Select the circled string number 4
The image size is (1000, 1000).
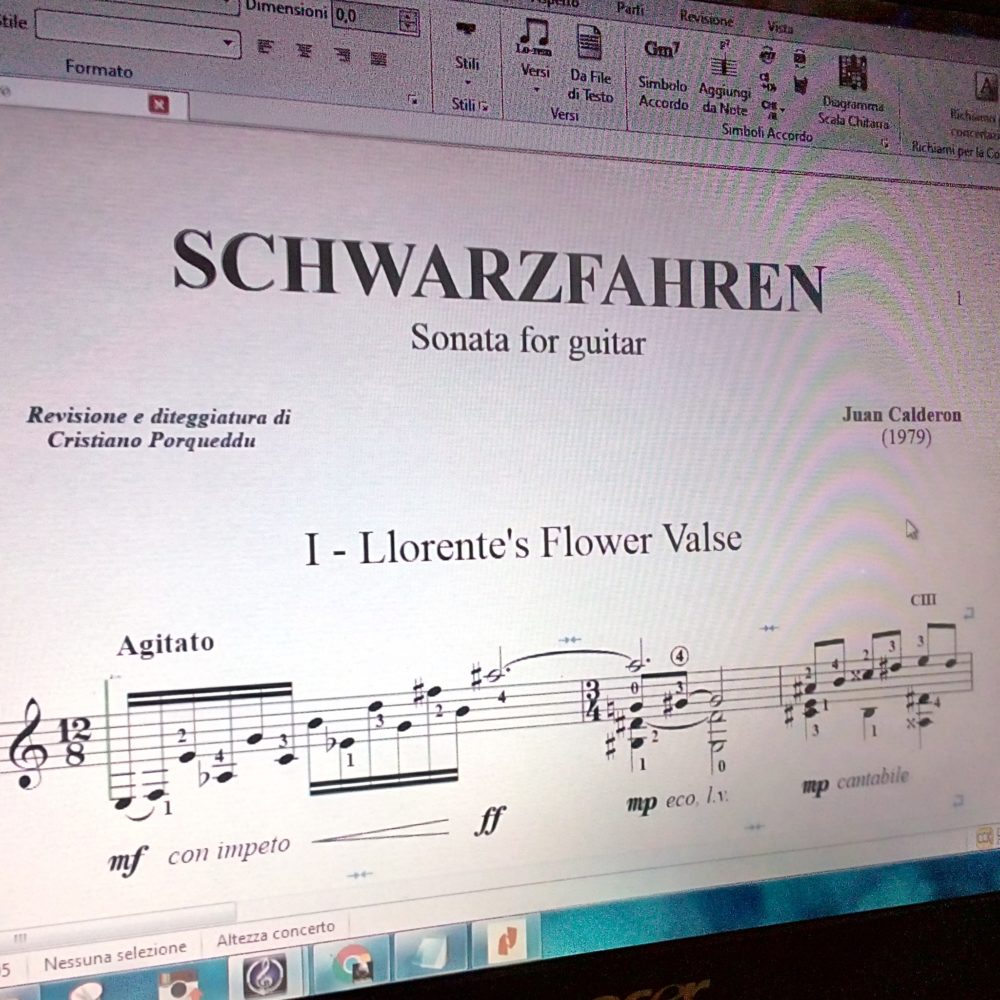tap(680, 656)
